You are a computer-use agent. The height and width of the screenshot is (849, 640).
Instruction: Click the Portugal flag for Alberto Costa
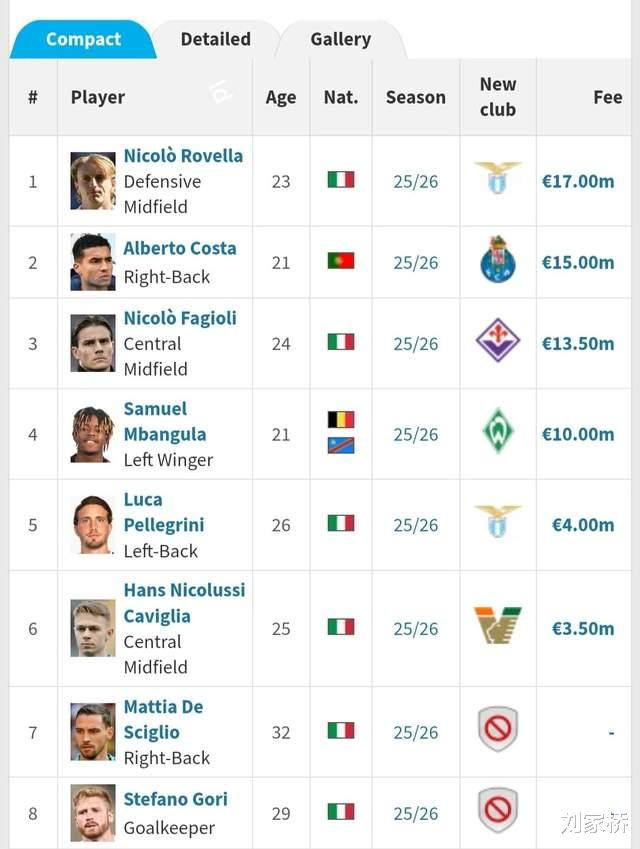[341, 260]
